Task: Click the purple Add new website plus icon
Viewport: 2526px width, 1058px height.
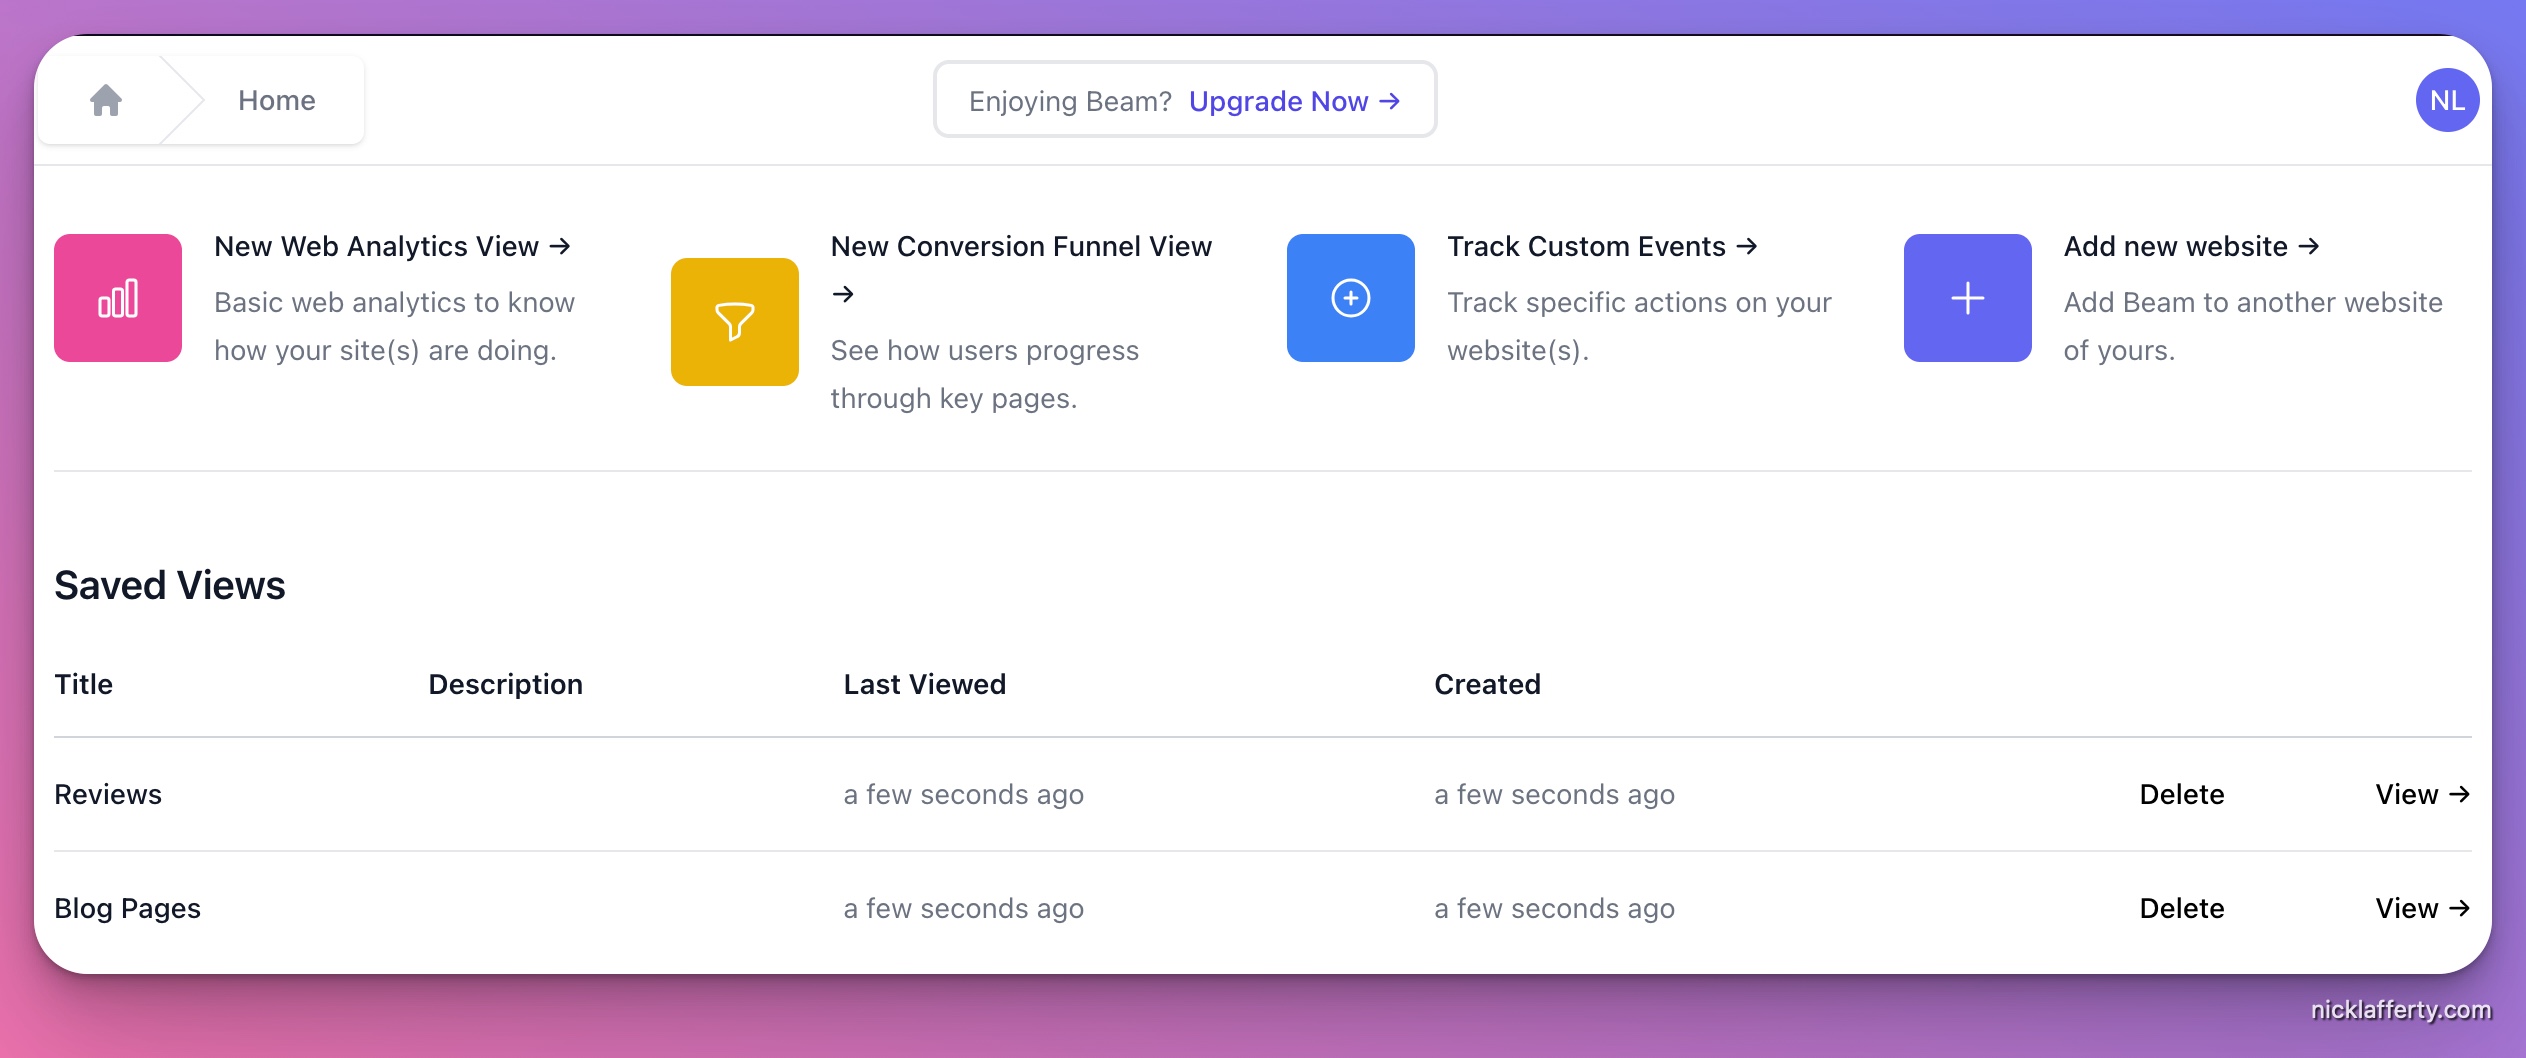Action: click(x=1966, y=297)
